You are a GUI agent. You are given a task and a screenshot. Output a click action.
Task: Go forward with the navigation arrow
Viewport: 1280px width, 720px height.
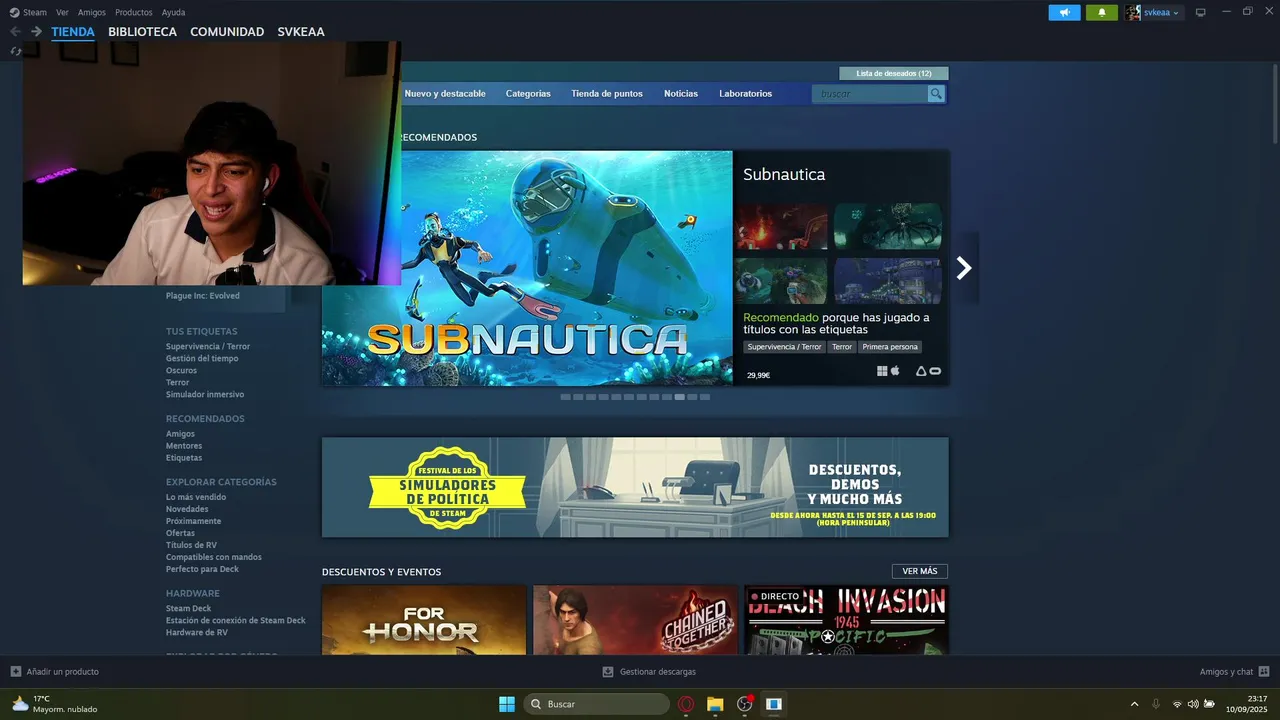point(36,32)
